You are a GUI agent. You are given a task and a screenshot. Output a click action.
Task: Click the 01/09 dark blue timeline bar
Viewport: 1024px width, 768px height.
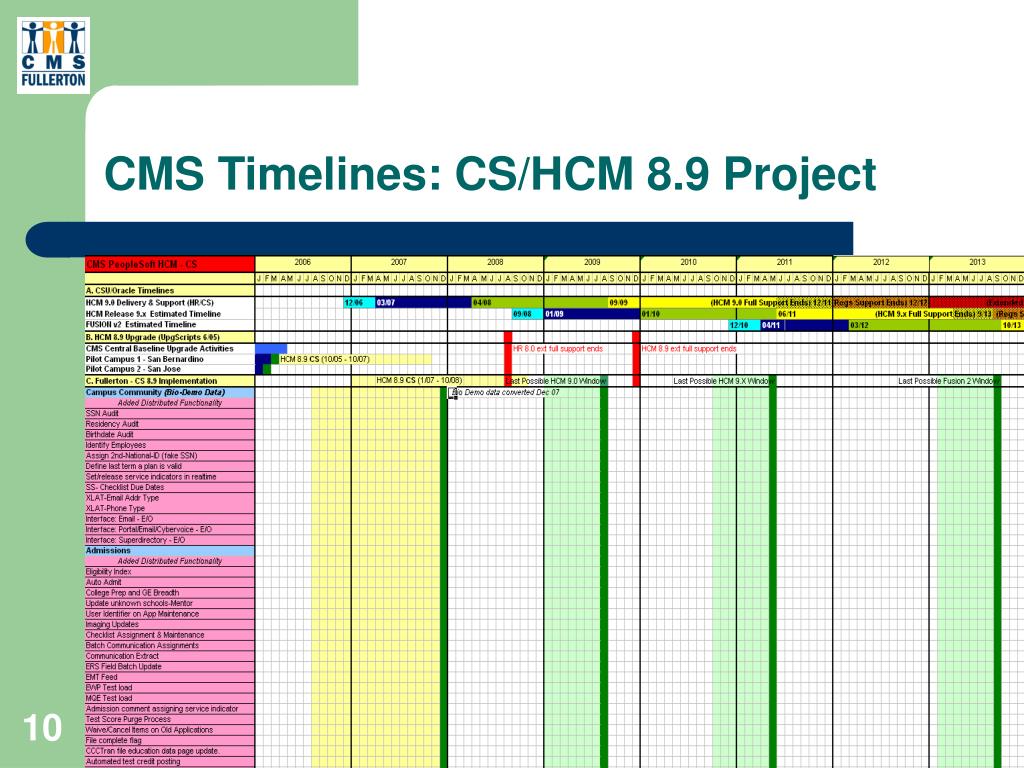point(592,314)
